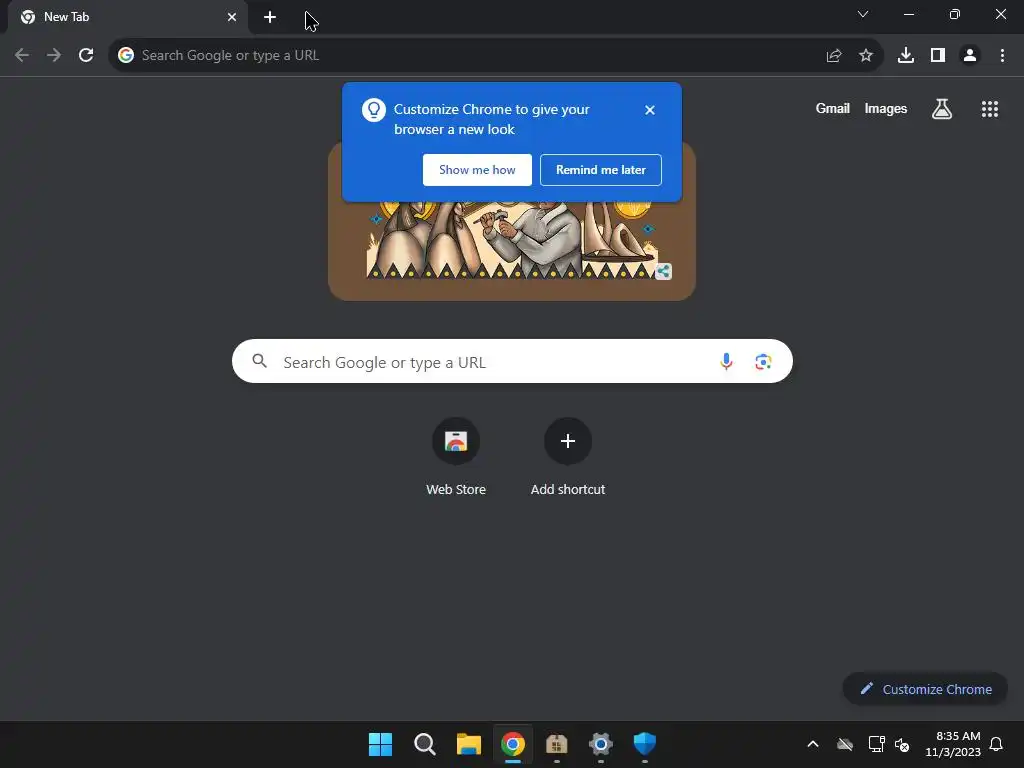The width and height of the screenshot is (1024, 768).
Task: Open Settings gear in the taskbar
Action: 601,744
